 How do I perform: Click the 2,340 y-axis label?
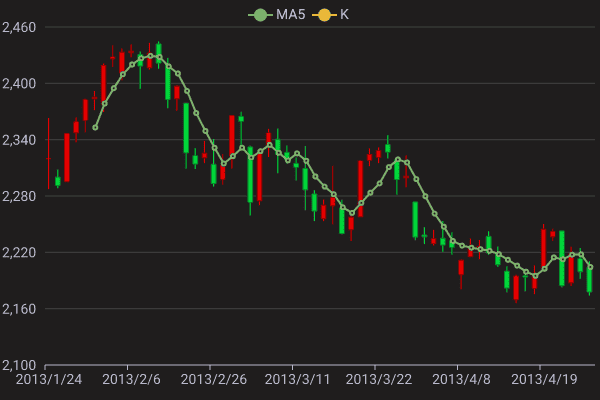point(19,140)
